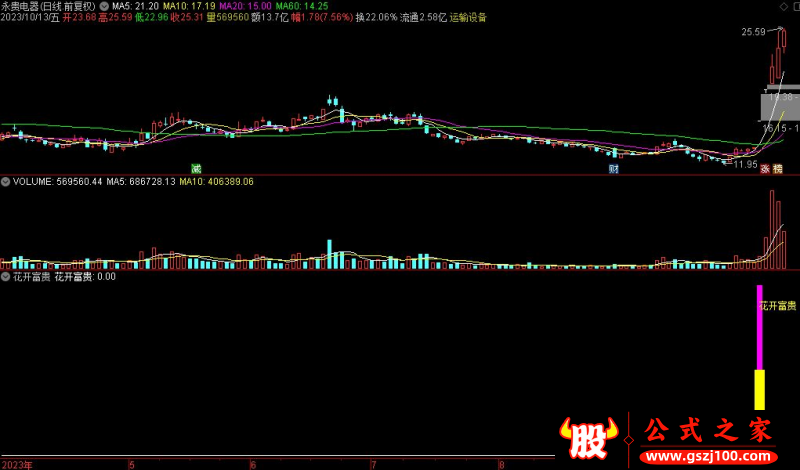Click the volume MA5: 686728.13 label
Viewport: 800px width, 470px height.
click(x=141, y=182)
